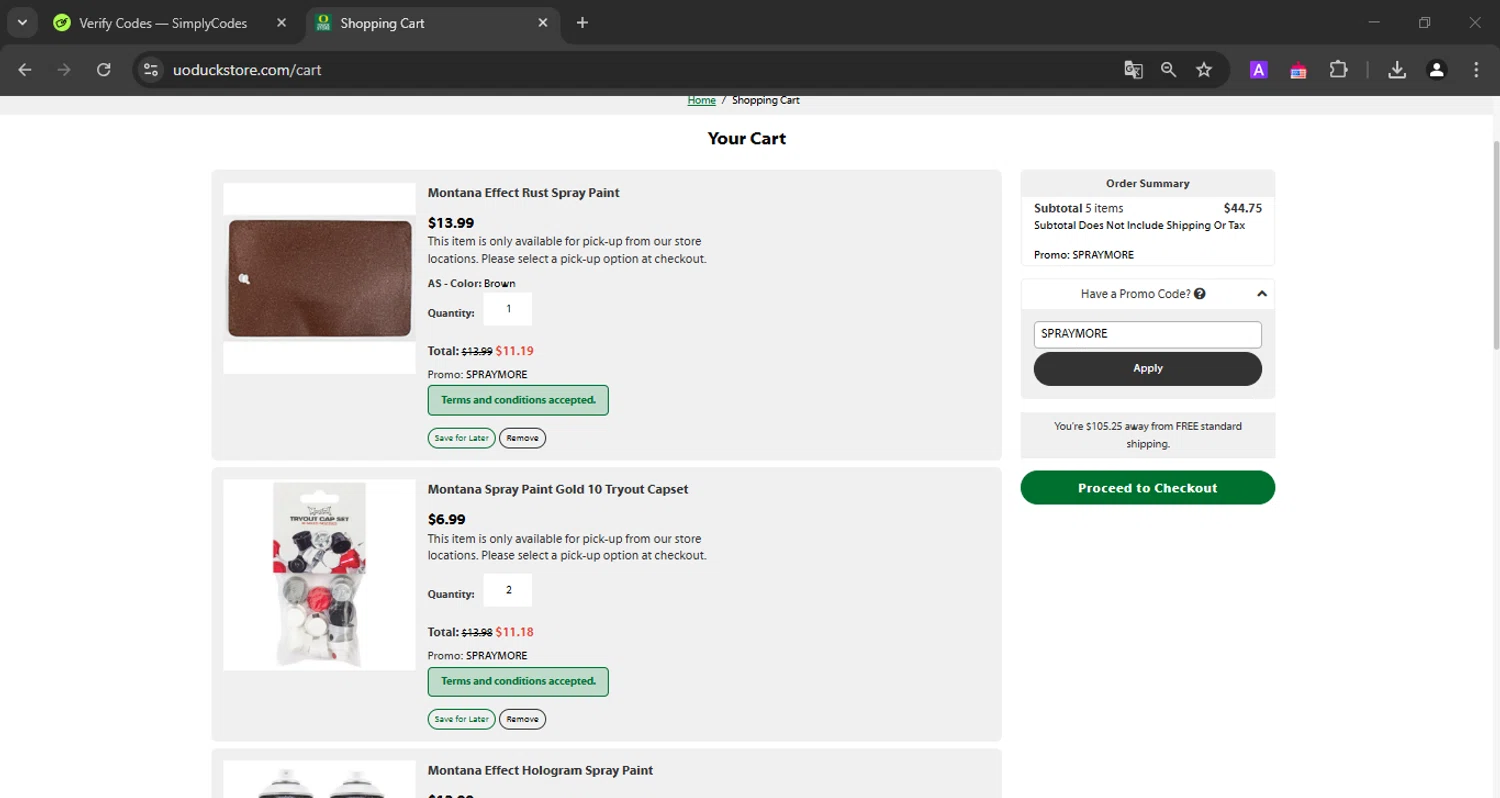Close the Shopping Cart tab
Viewport: 1500px width, 798px height.
click(543, 23)
